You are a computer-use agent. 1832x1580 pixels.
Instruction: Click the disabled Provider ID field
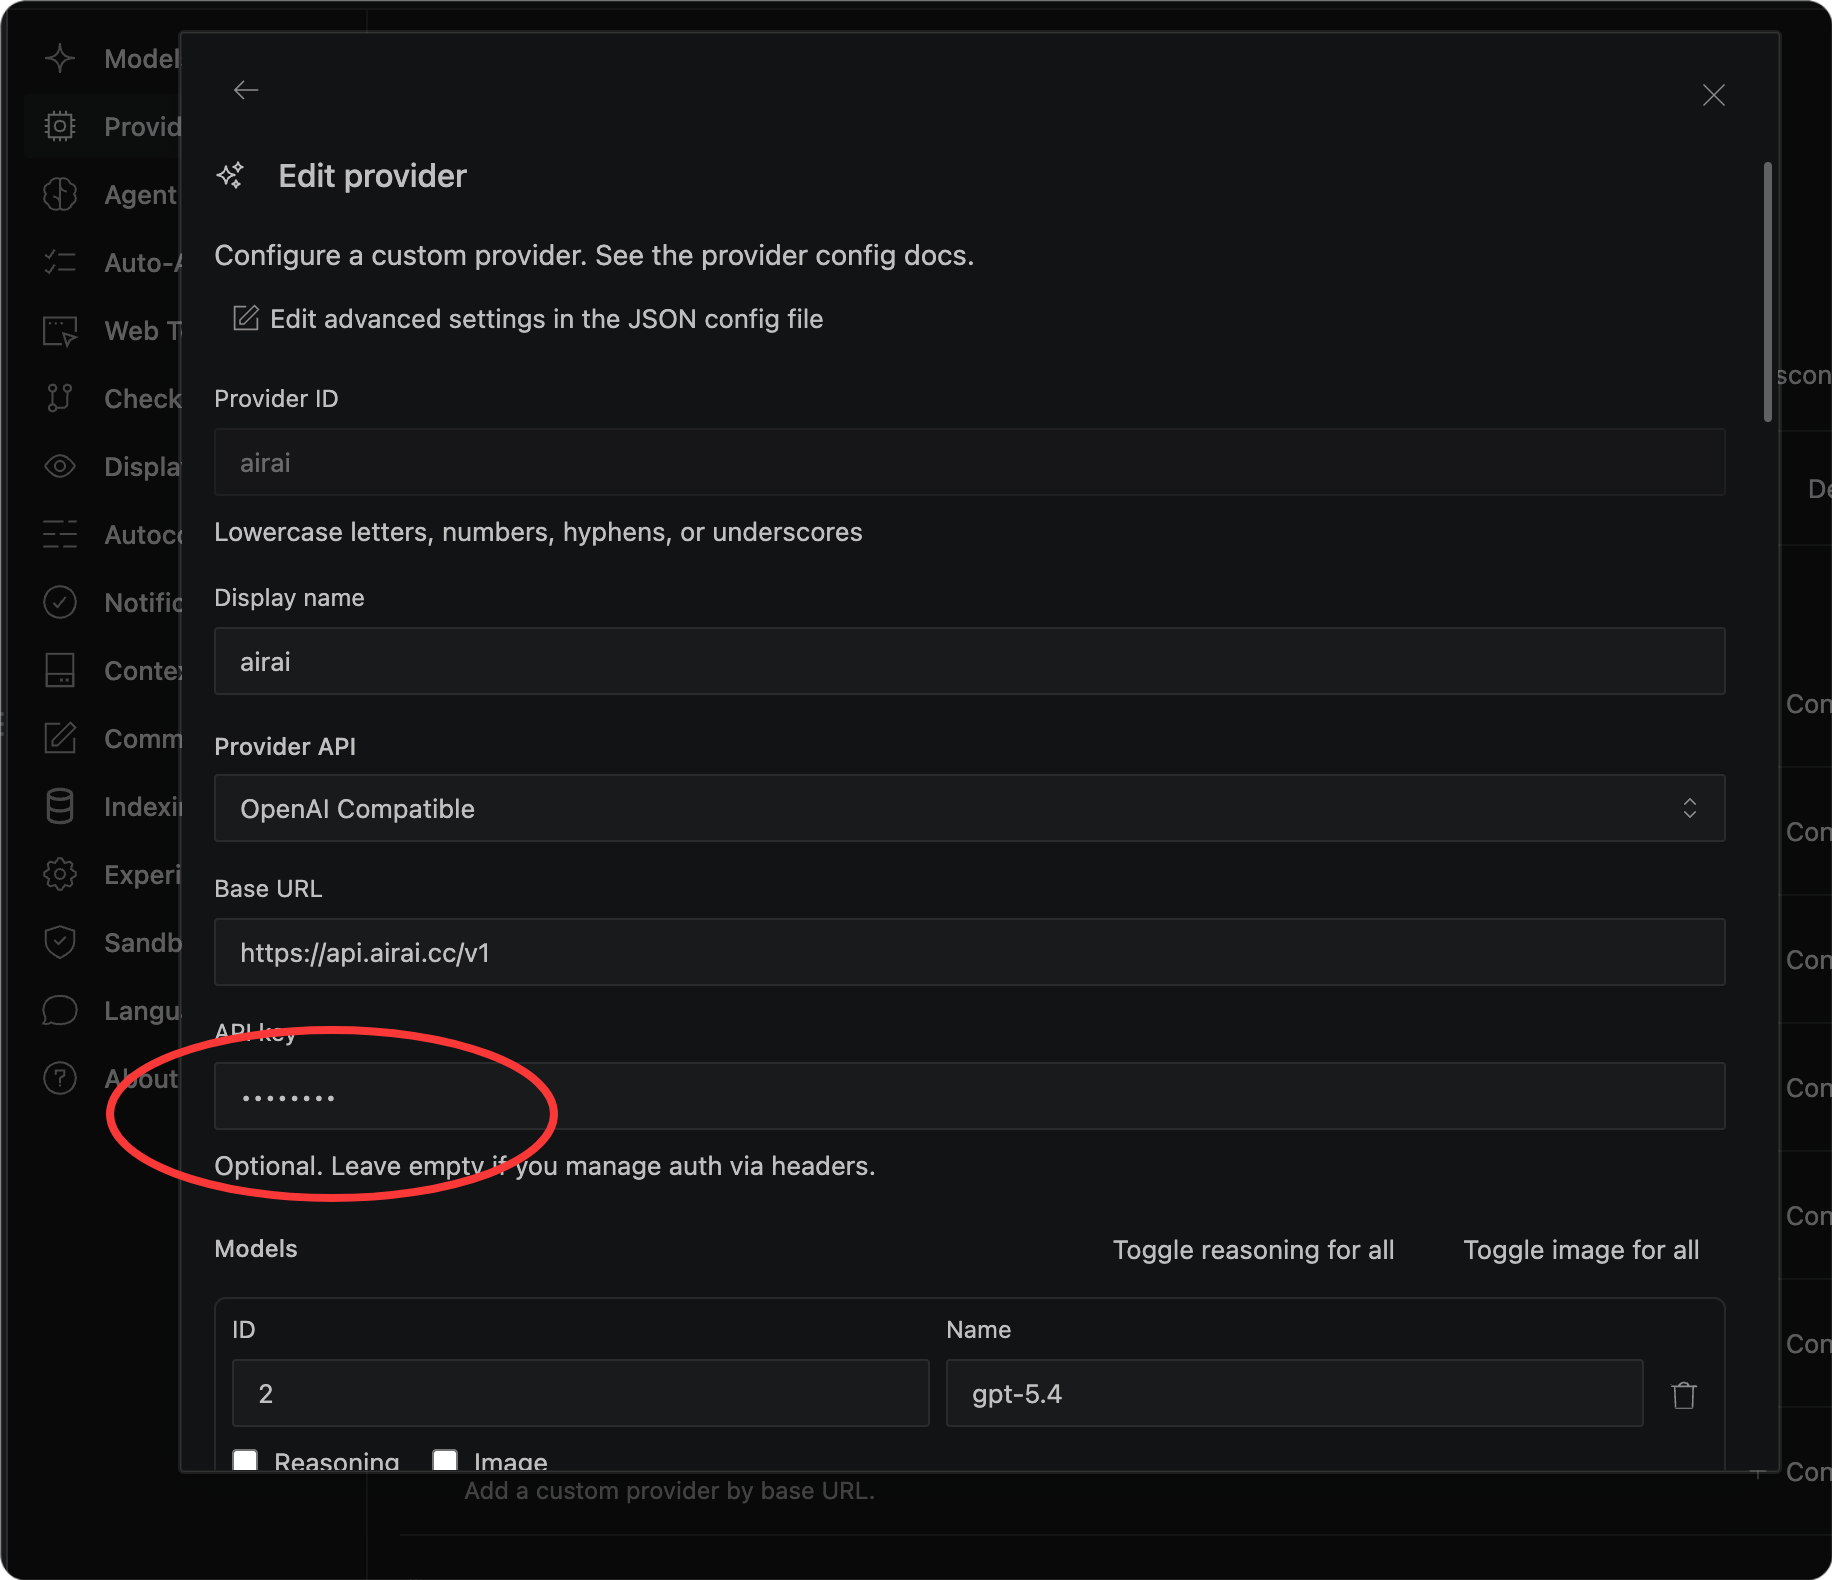(x=969, y=462)
